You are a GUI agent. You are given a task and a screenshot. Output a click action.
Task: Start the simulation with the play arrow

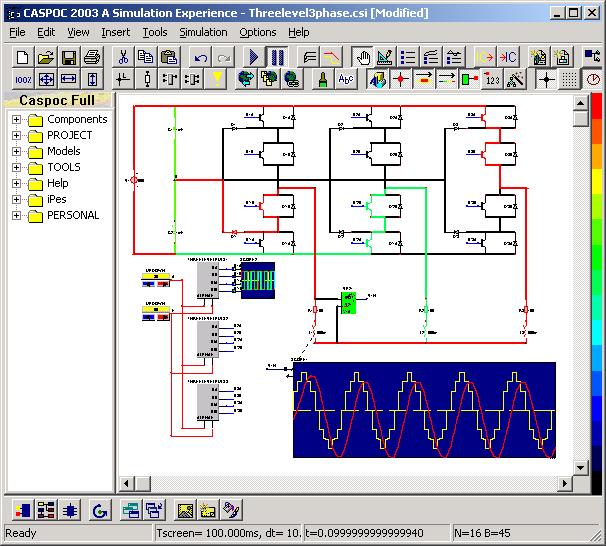[254, 58]
